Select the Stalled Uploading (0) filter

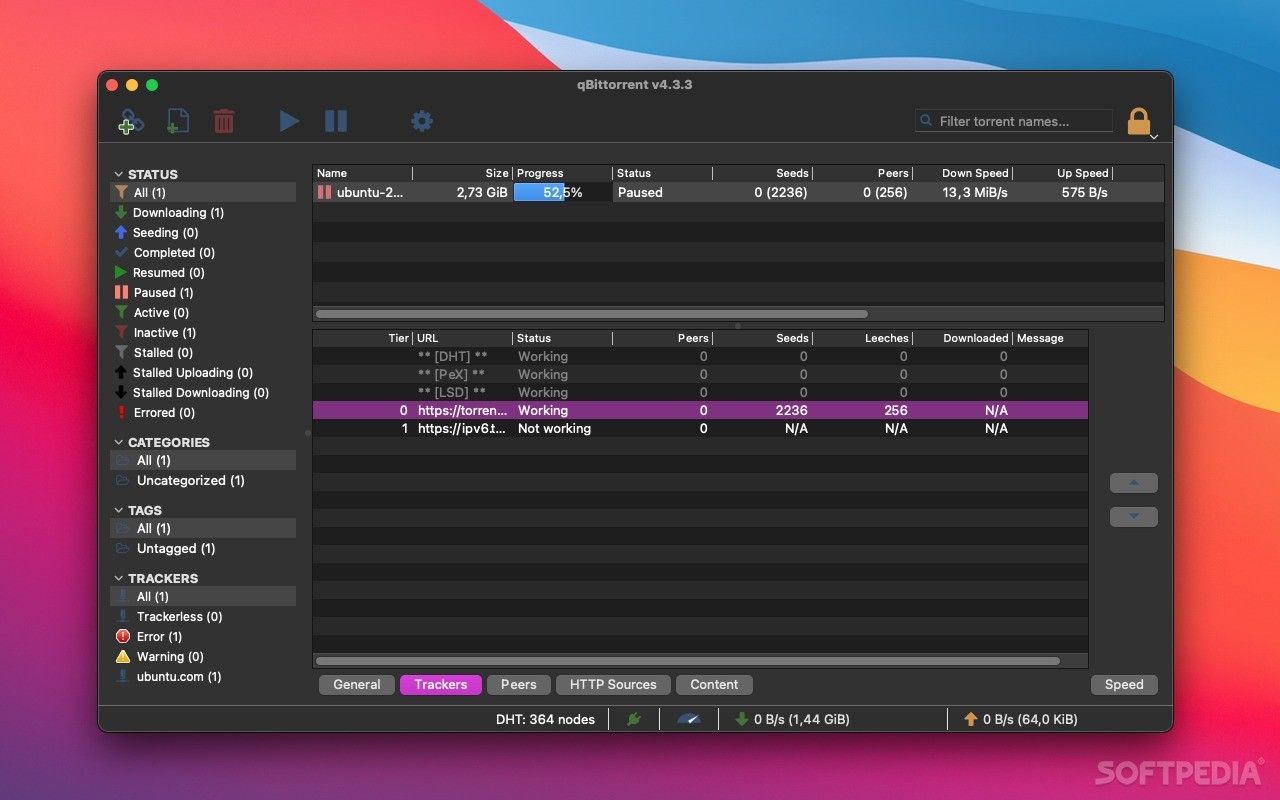pyautogui.click(x=203, y=372)
